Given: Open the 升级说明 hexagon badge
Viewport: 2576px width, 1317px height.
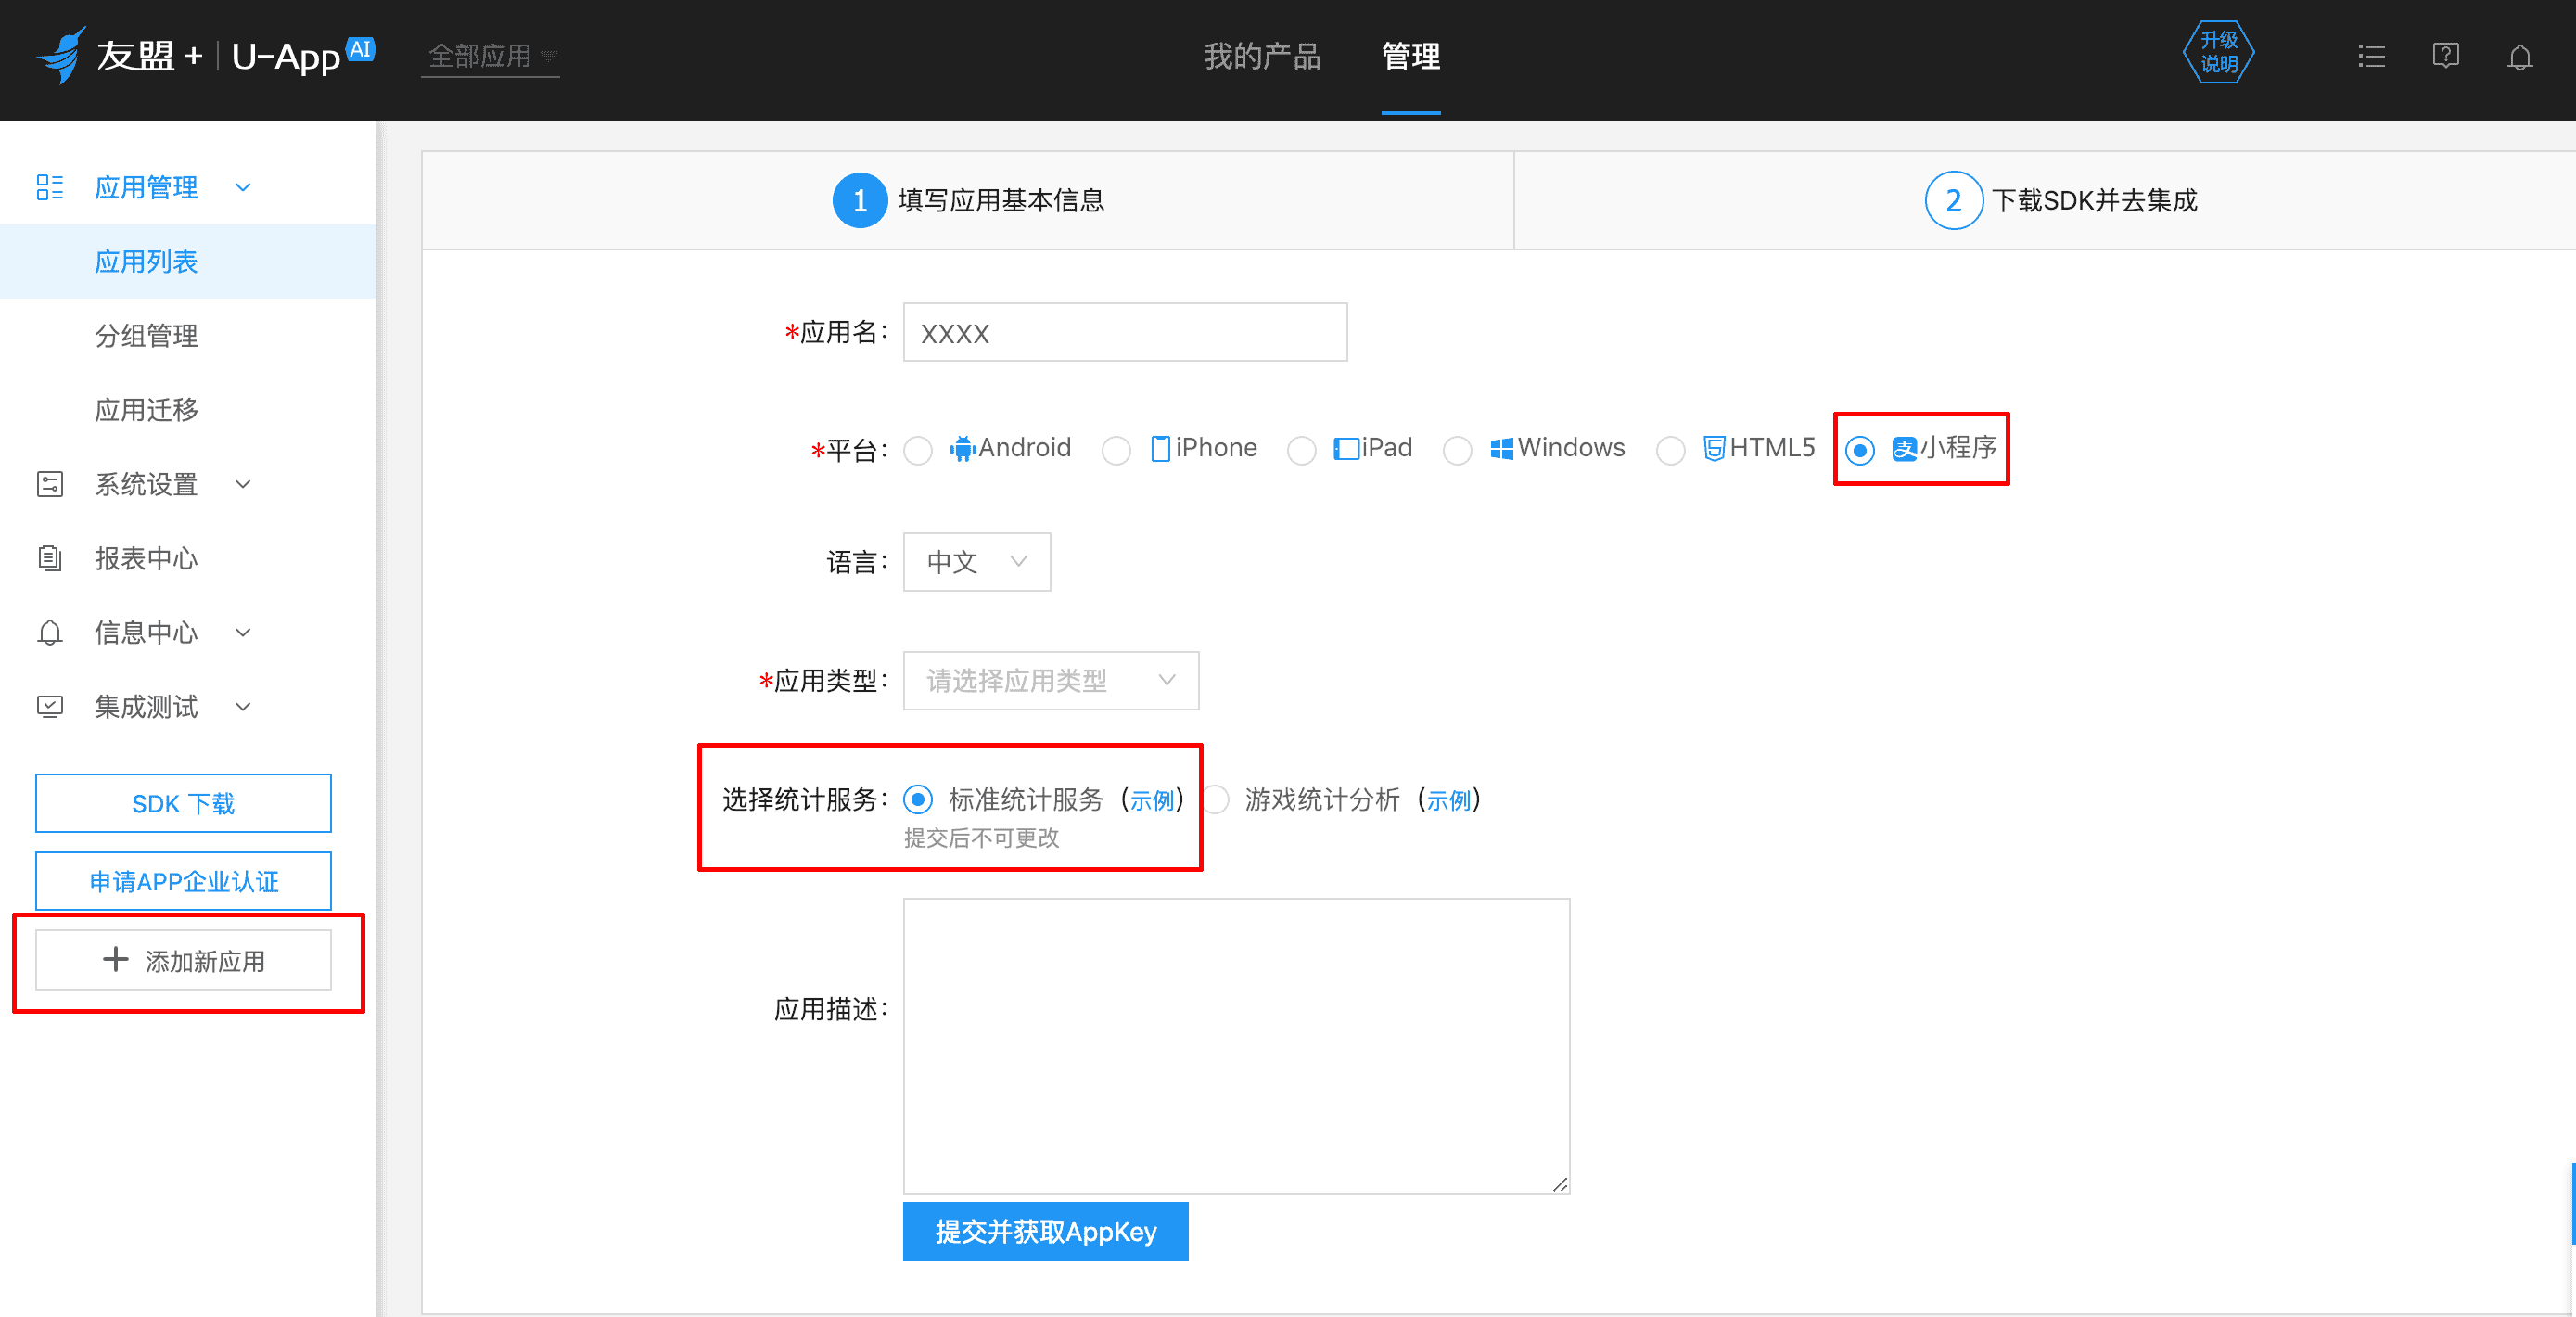Looking at the screenshot, I should [x=2218, y=53].
